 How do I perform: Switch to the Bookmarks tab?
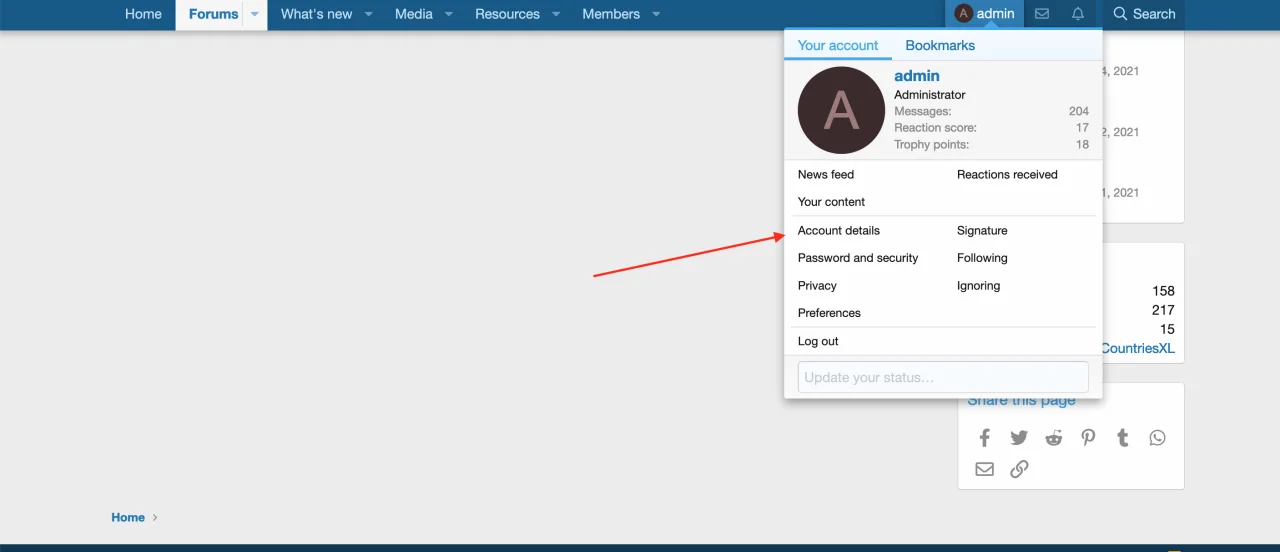(x=939, y=45)
